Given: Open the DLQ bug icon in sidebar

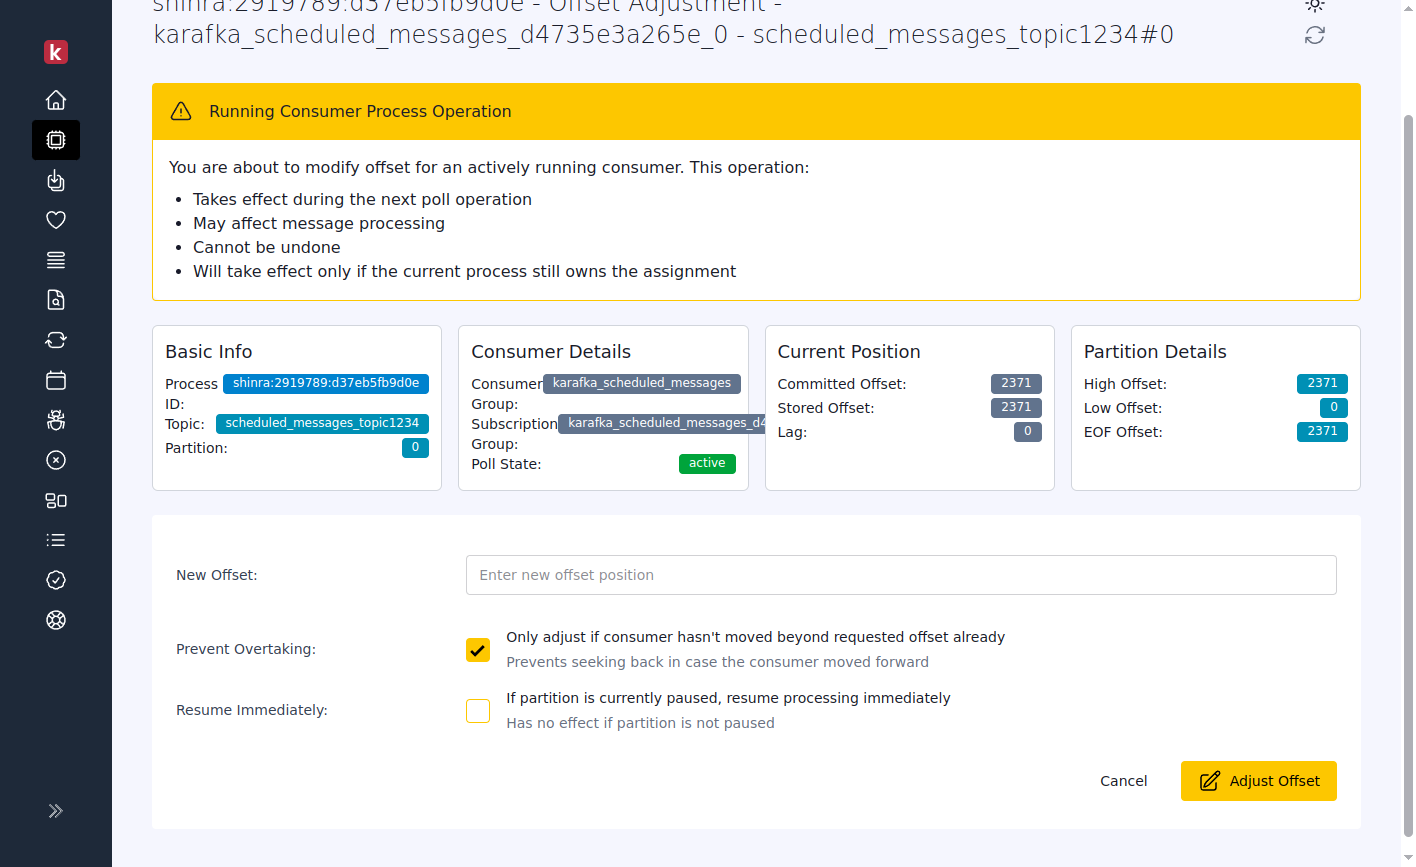Looking at the screenshot, I should [x=56, y=420].
